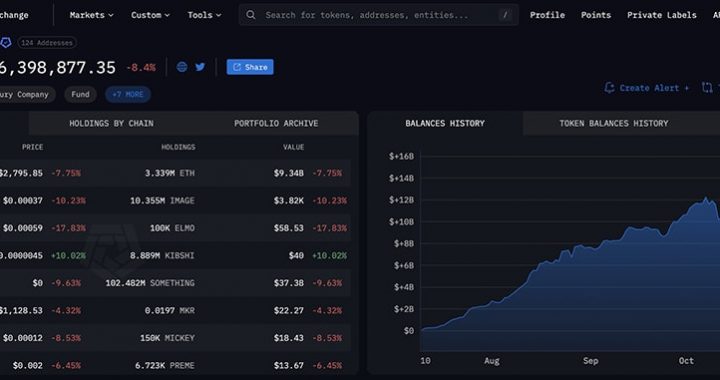Click the 6.723K PREME holdings cell

(x=164, y=366)
